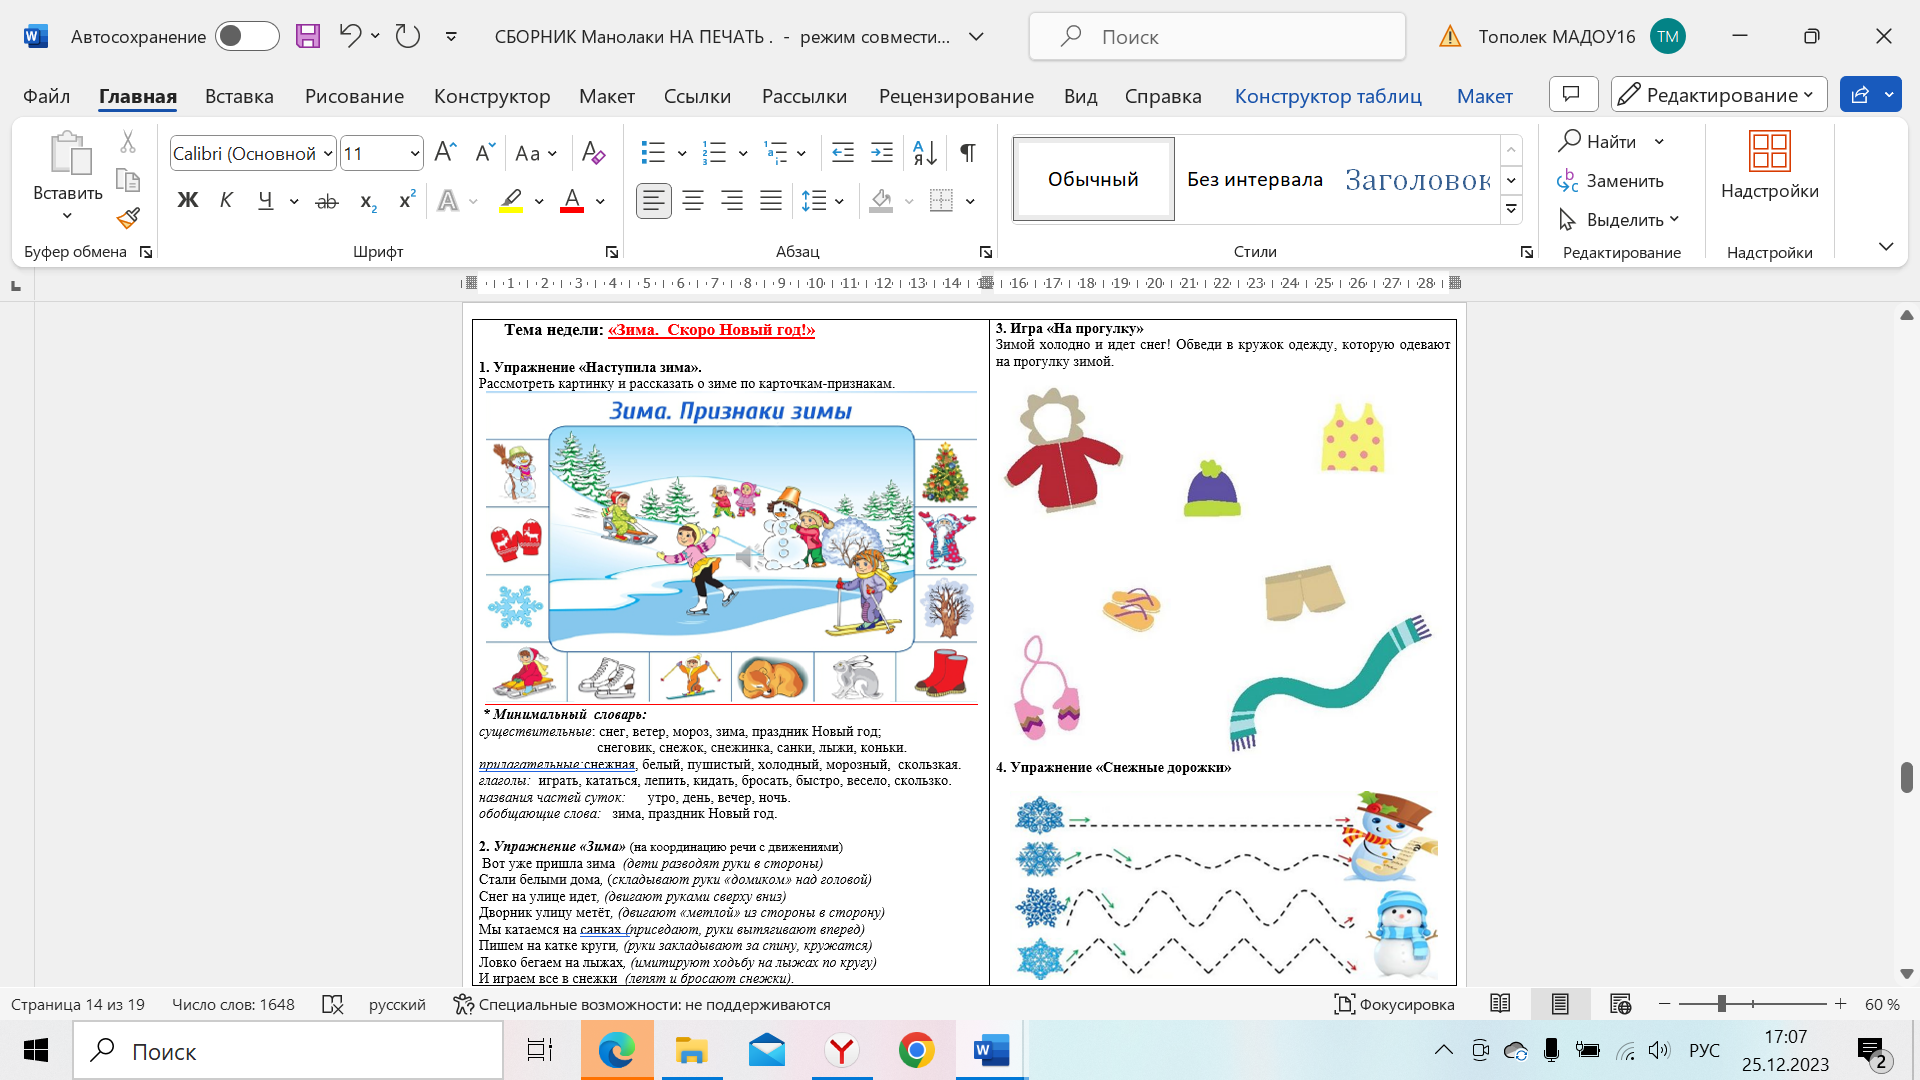The image size is (1920, 1080).
Task: Click the bulleted list icon
Action: coord(653,153)
